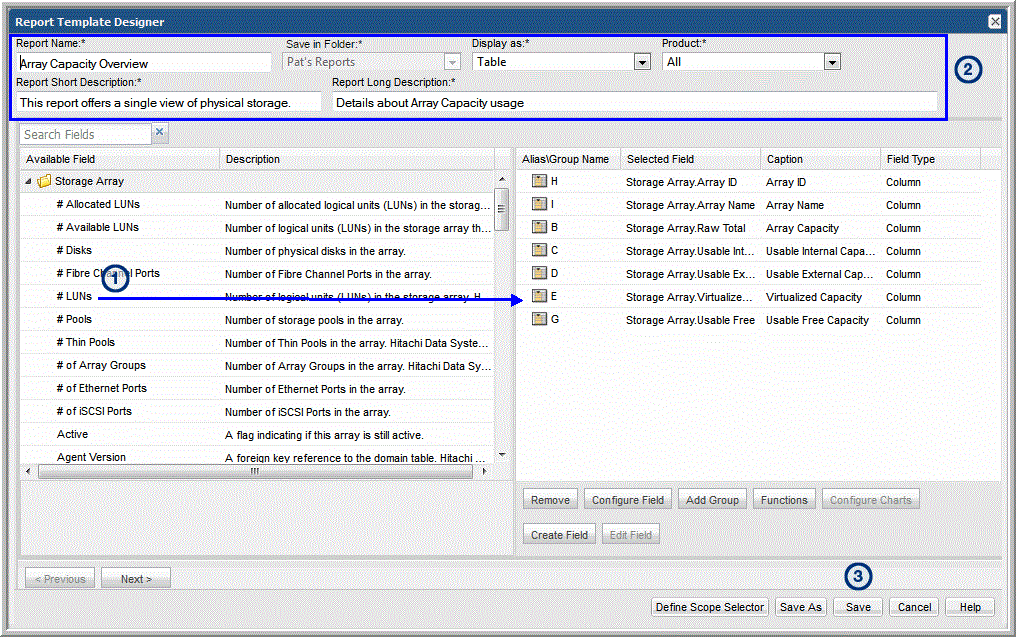Screen dimensions: 1016x637
Task: Select the # Thin Pools available field
Action: click(x=86, y=342)
